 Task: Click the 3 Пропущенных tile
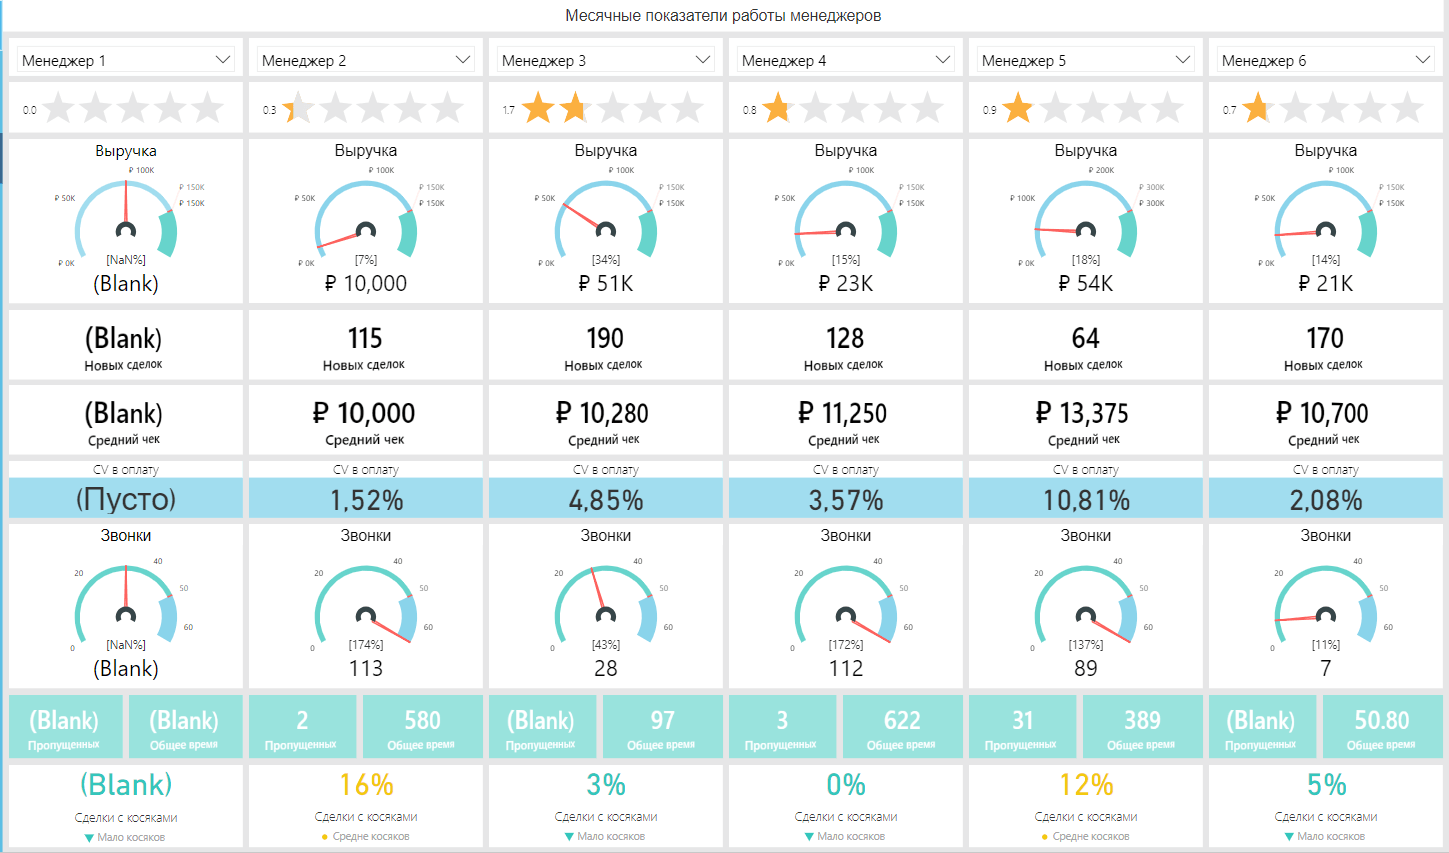point(782,726)
